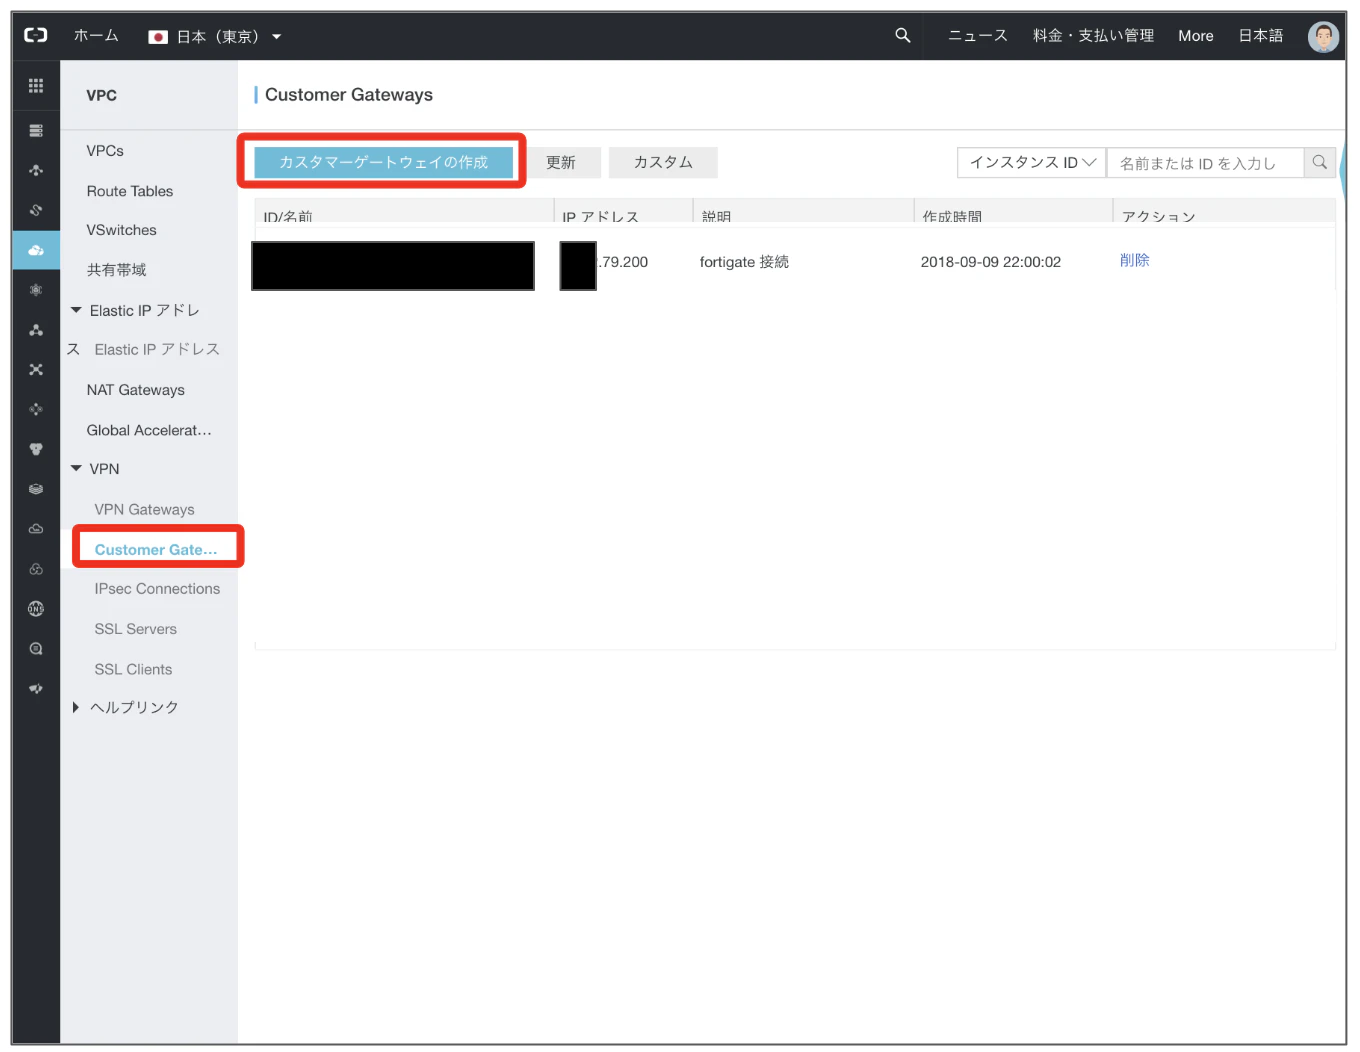Open IPsec Connections in the sidebar

click(x=157, y=589)
